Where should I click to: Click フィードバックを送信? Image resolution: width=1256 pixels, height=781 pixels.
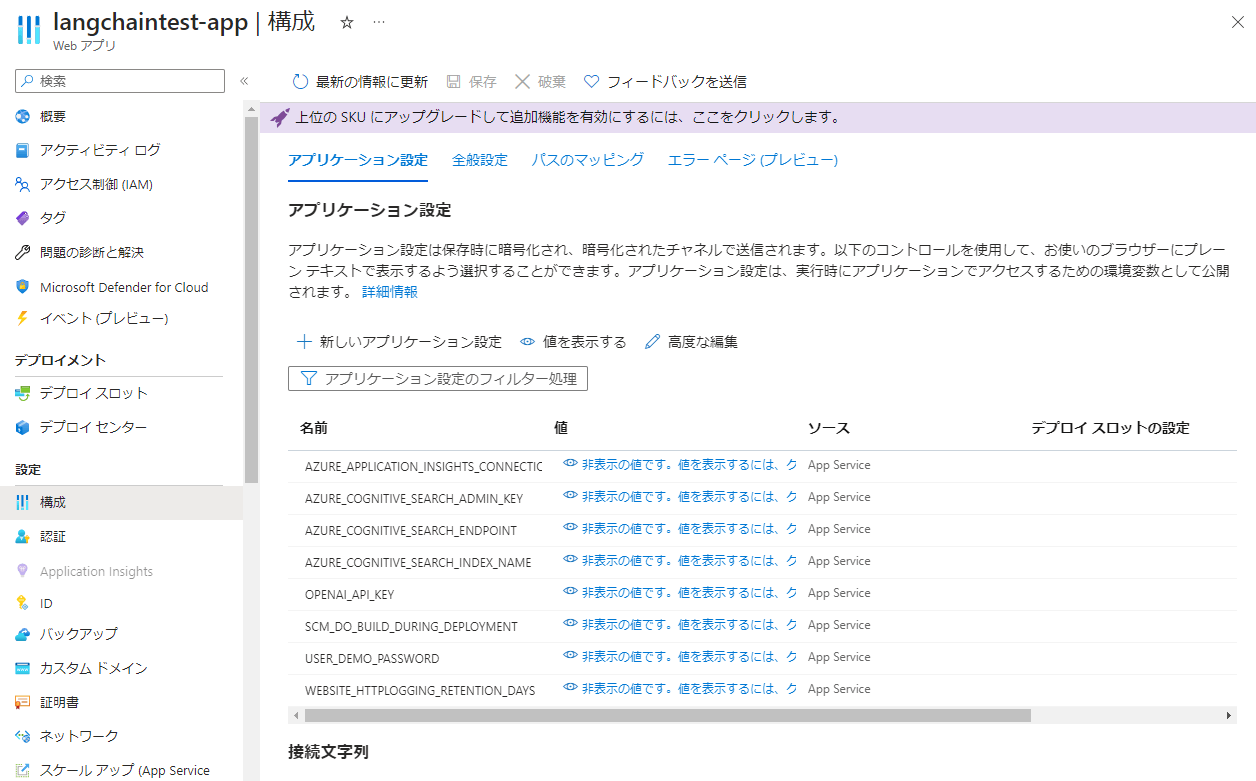click(665, 82)
